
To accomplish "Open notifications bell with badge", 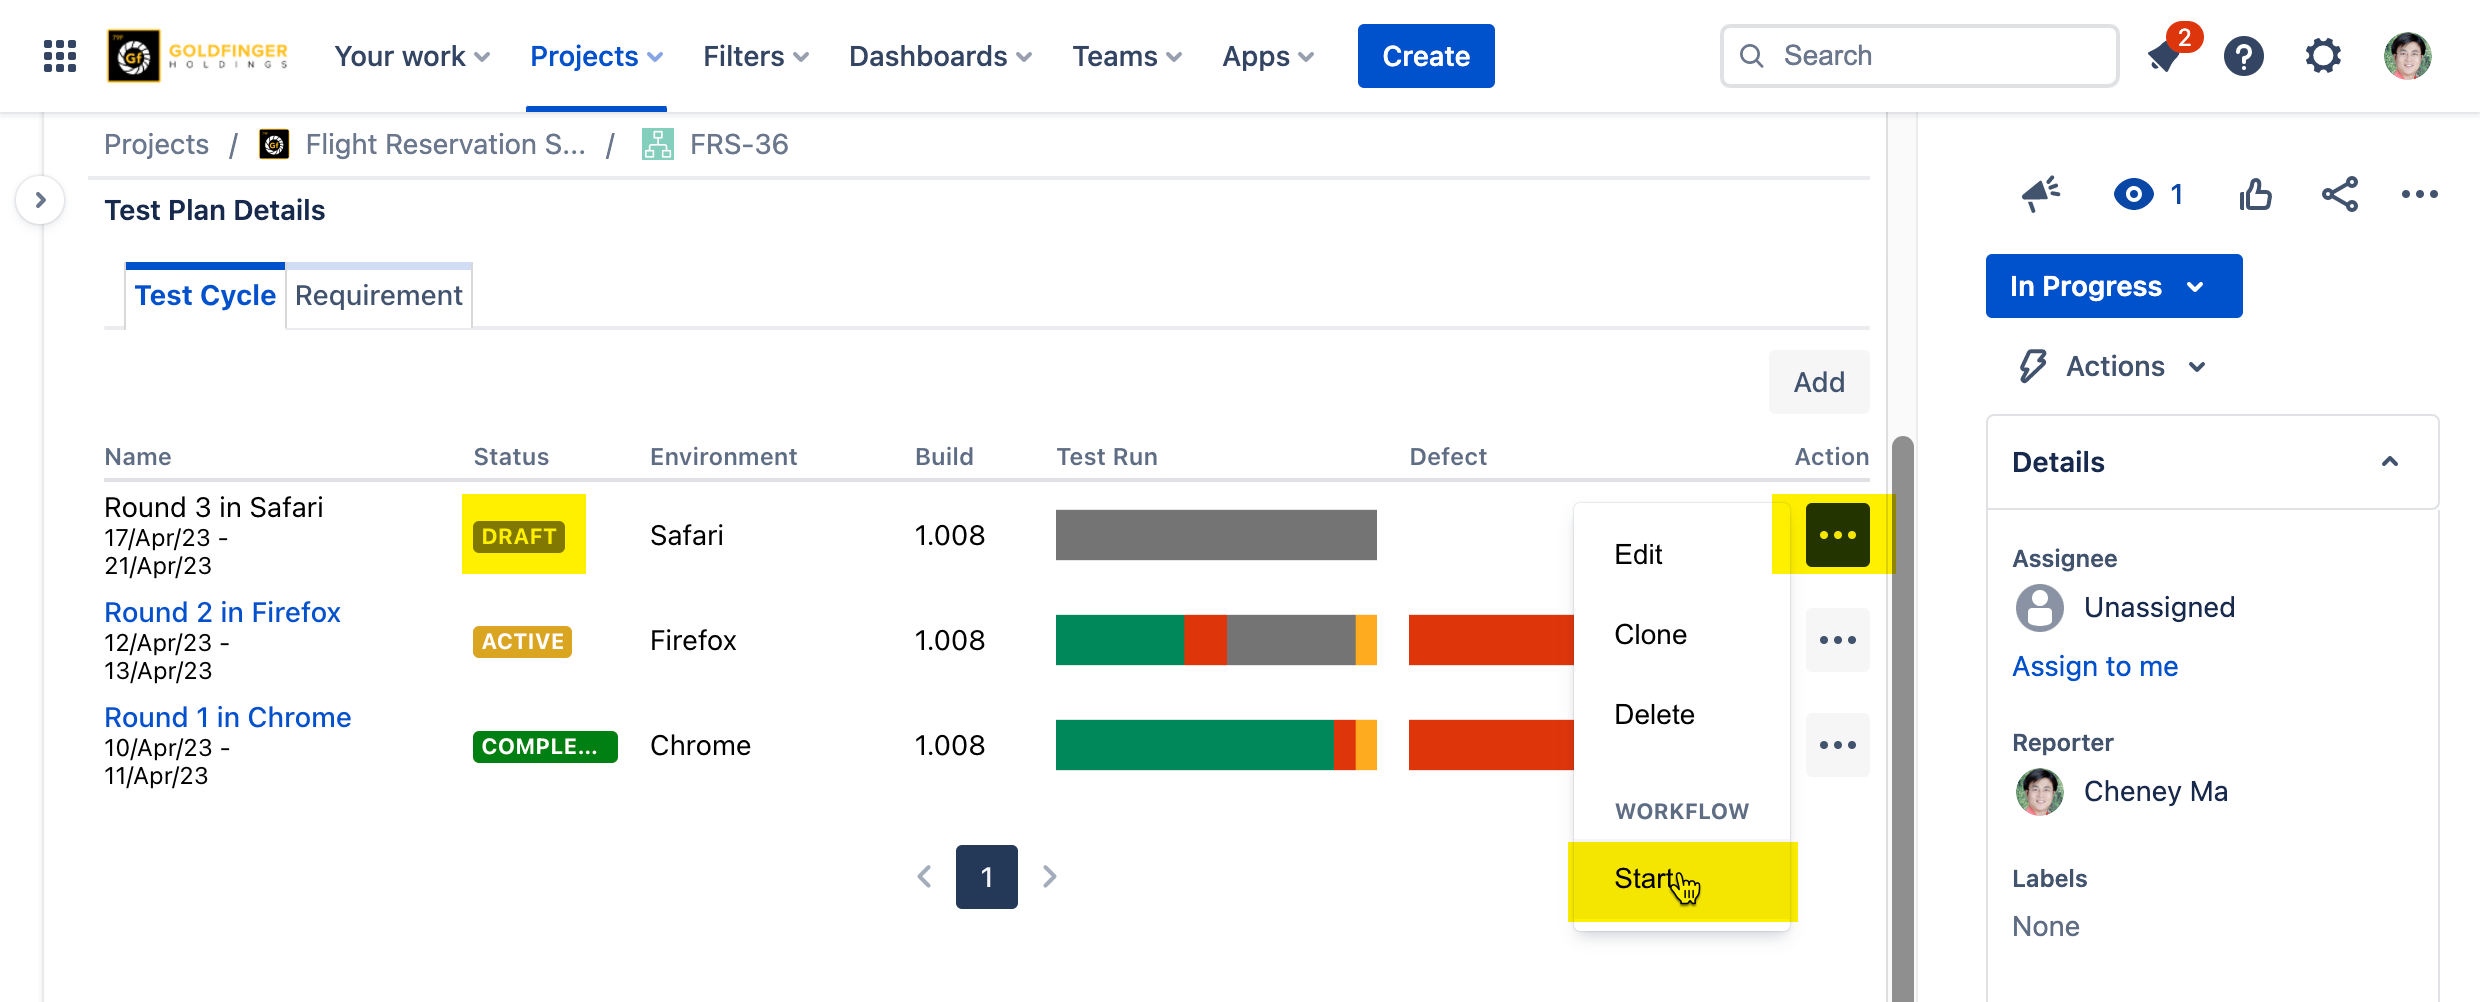I will (2165, 56).
